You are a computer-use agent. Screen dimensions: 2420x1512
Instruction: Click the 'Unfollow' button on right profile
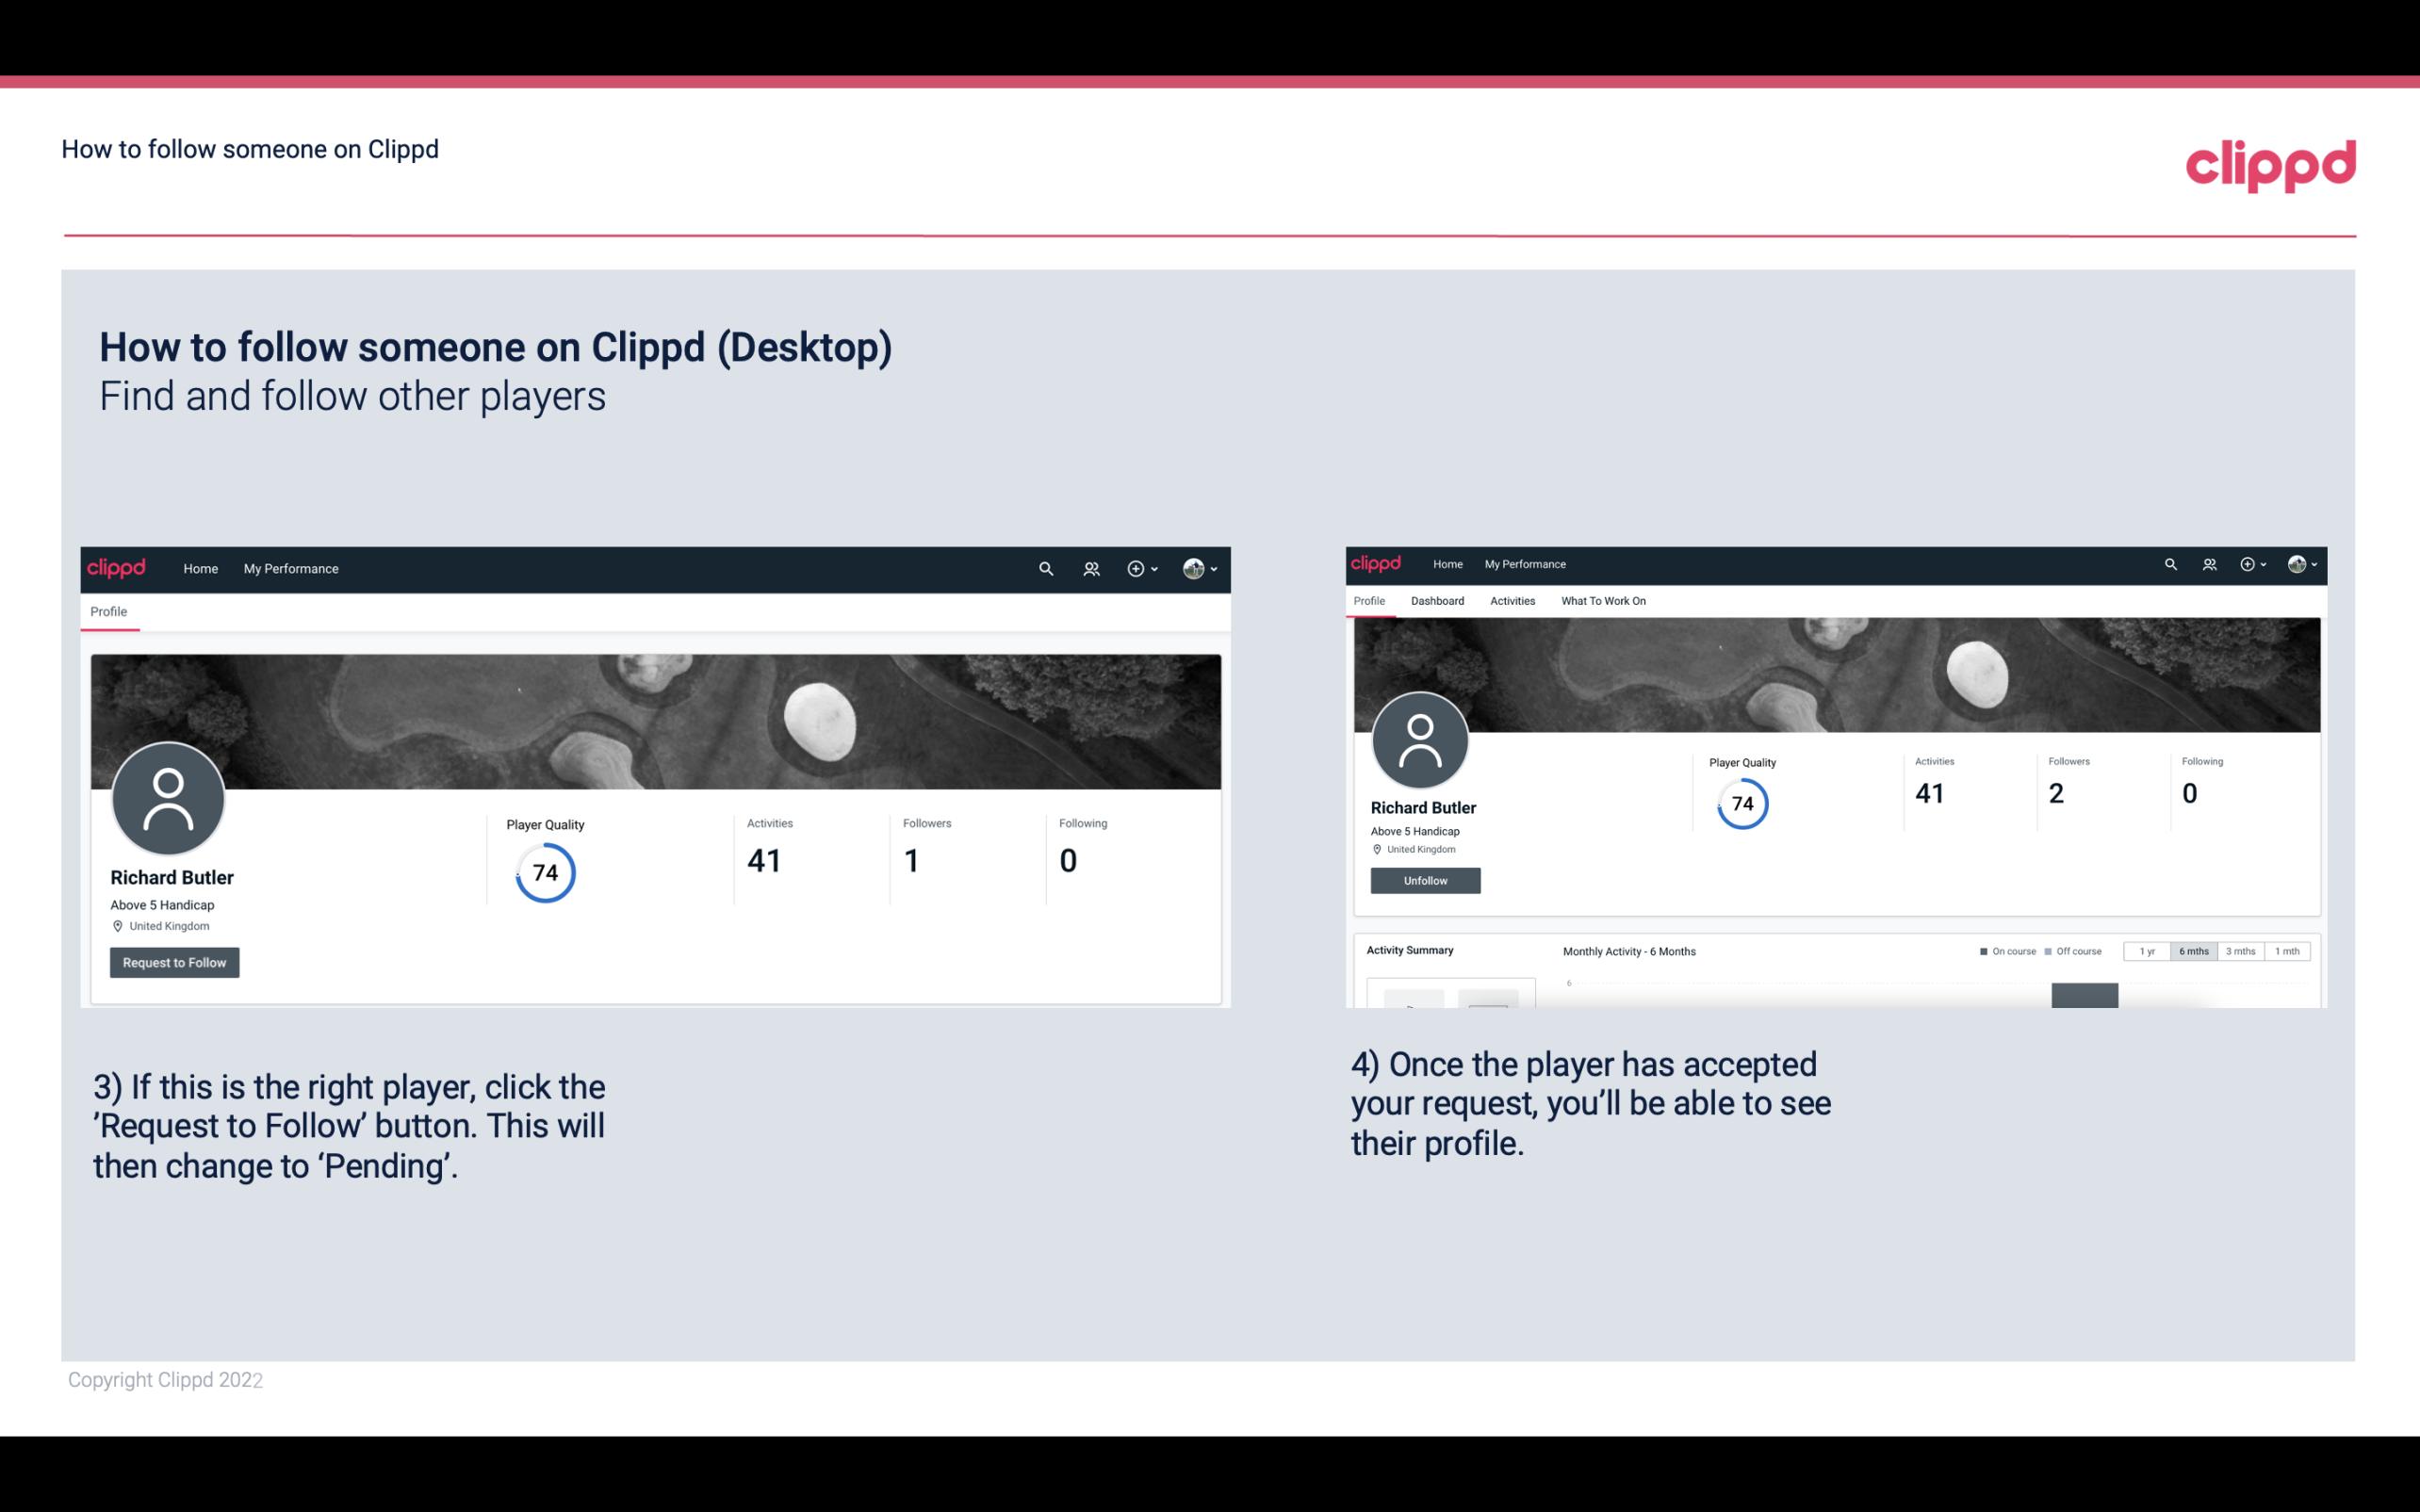point(1425,880)
